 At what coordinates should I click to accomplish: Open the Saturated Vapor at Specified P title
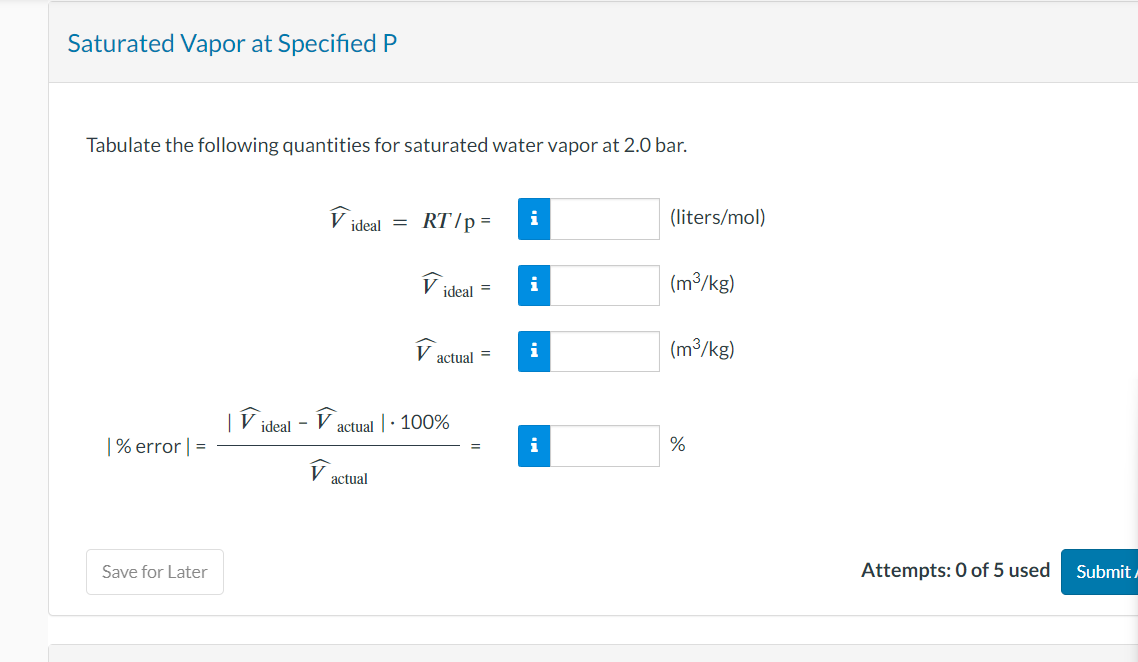tap(232, 44)
